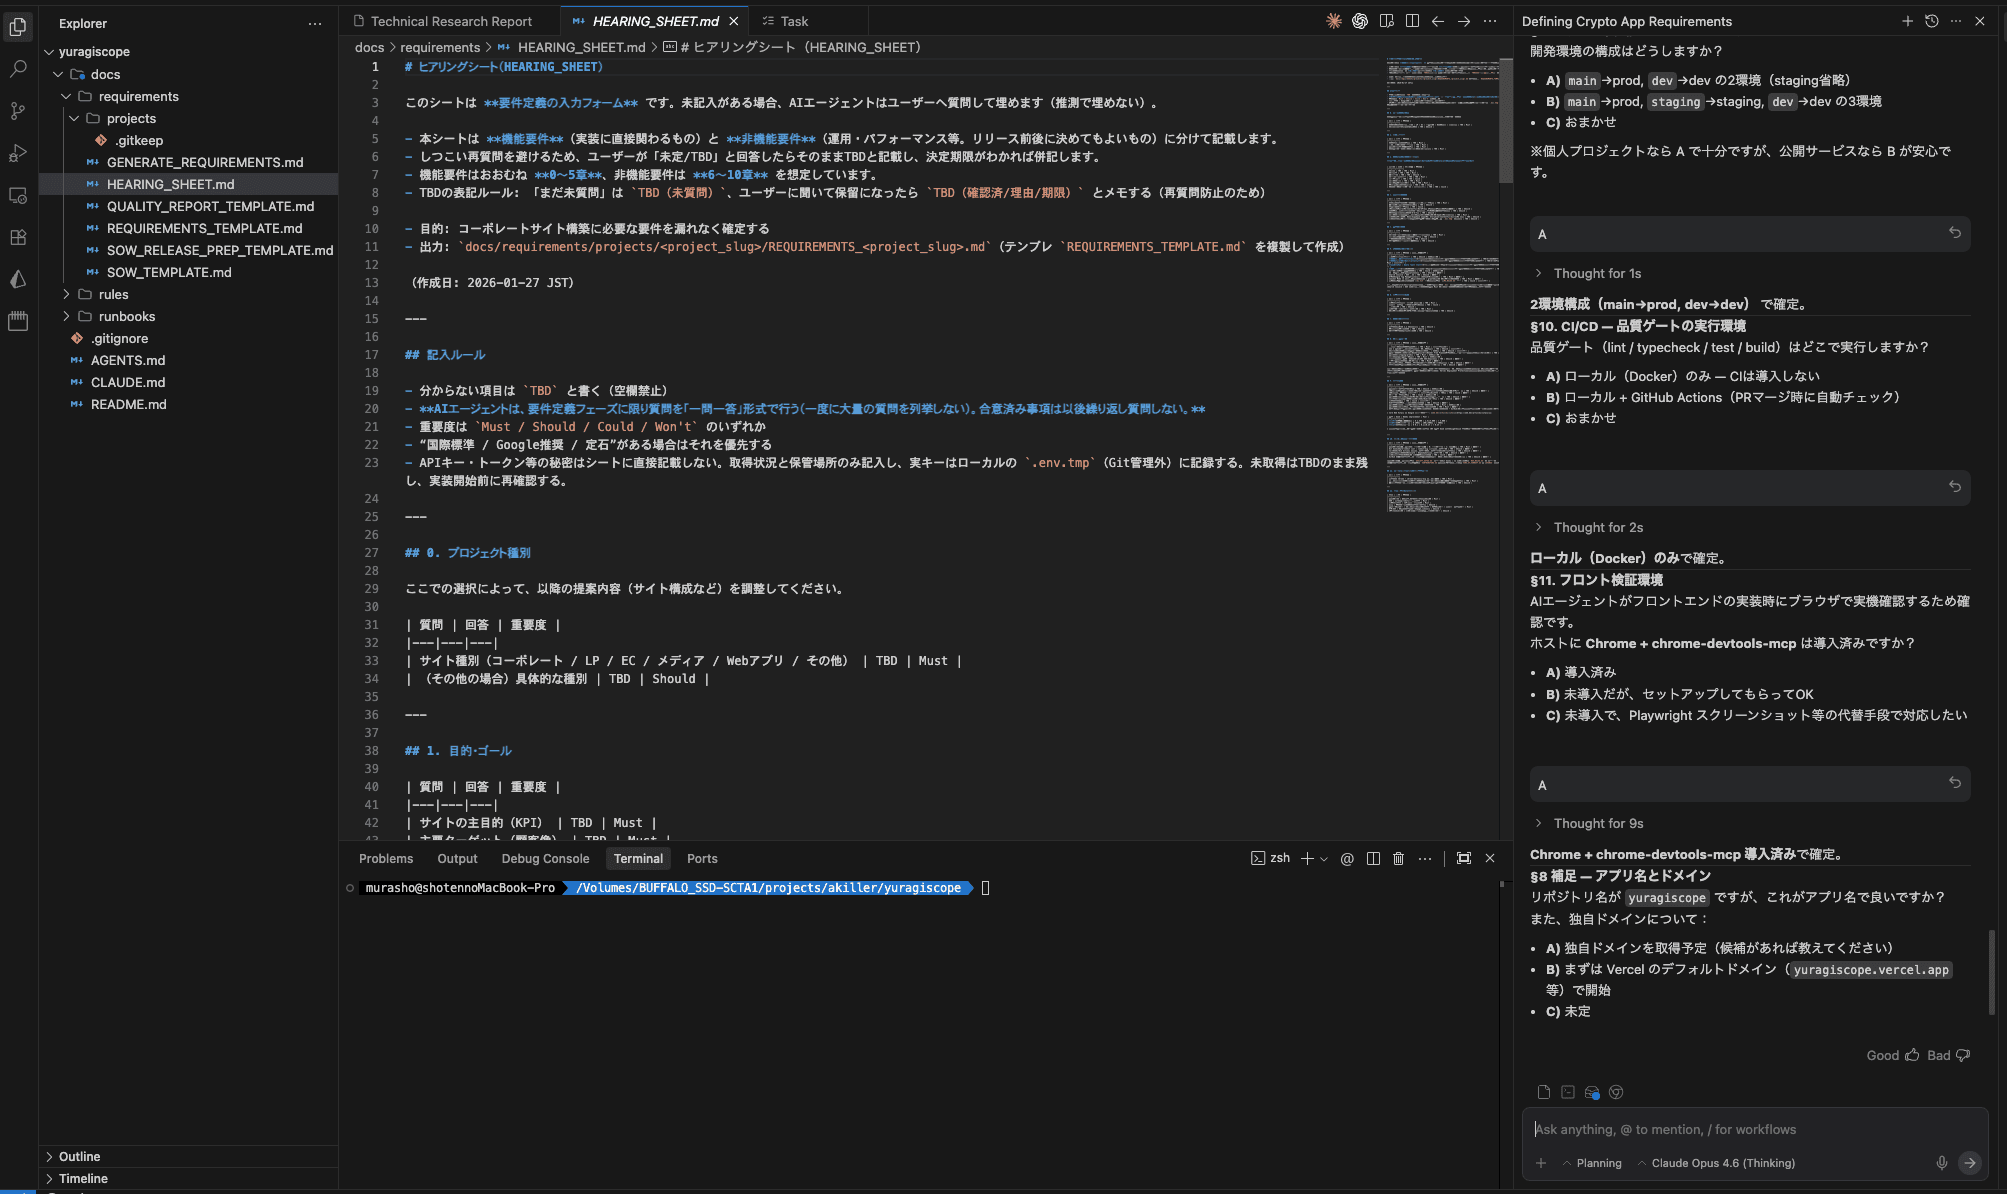Click the microphone icon in chat input

[1943, 1163]
